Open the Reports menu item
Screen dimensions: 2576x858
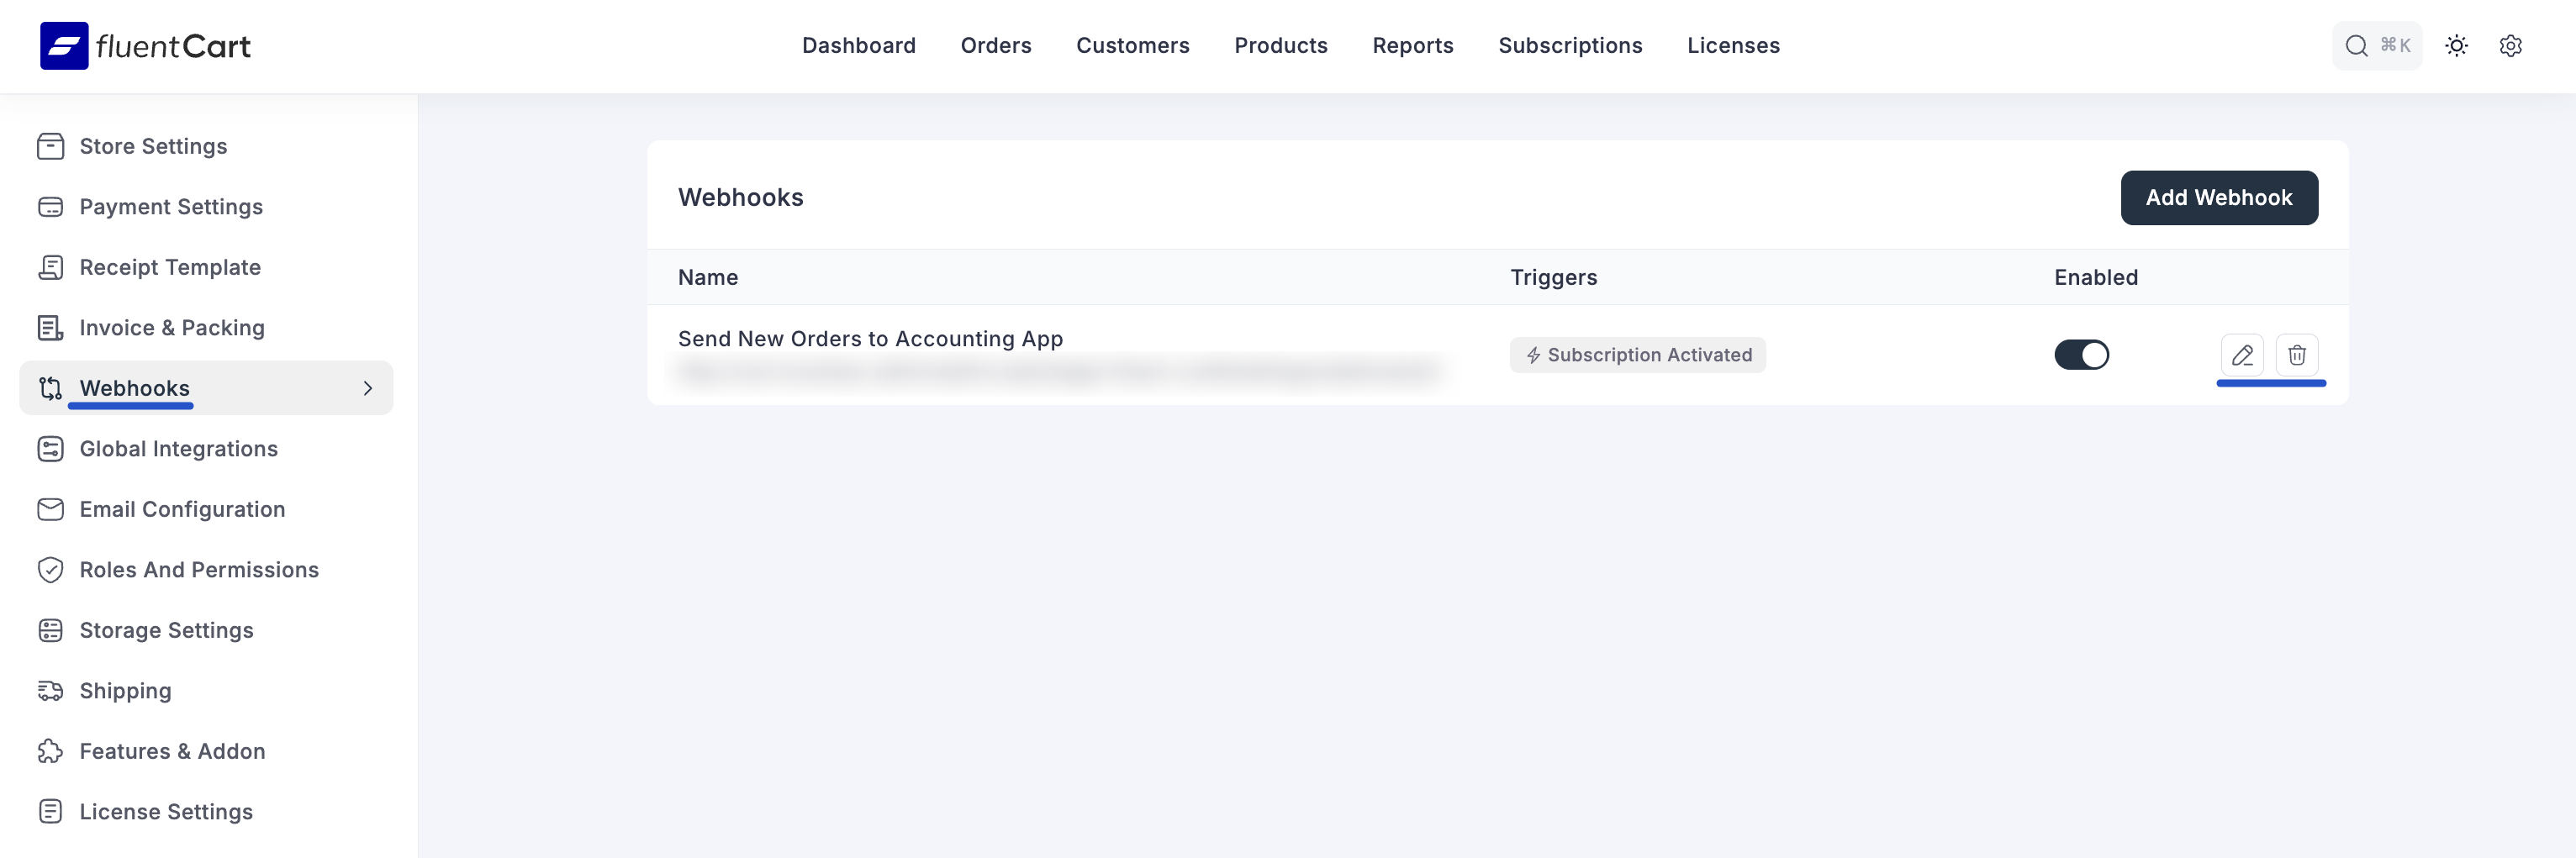pos(1412,46)
